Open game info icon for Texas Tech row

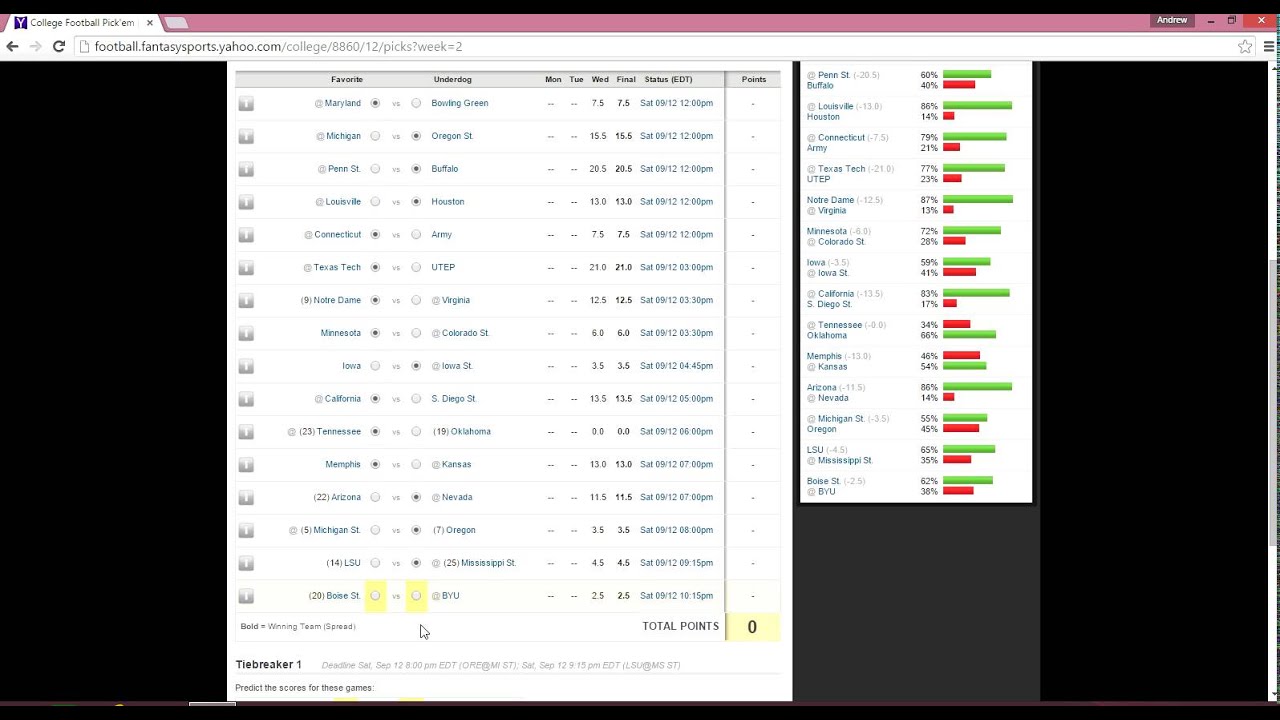coord(246,268)
